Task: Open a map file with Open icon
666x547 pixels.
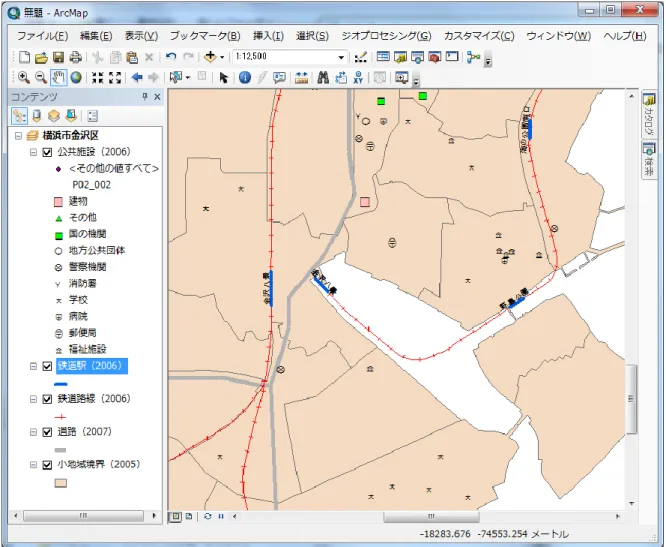Action: [41, 57]
